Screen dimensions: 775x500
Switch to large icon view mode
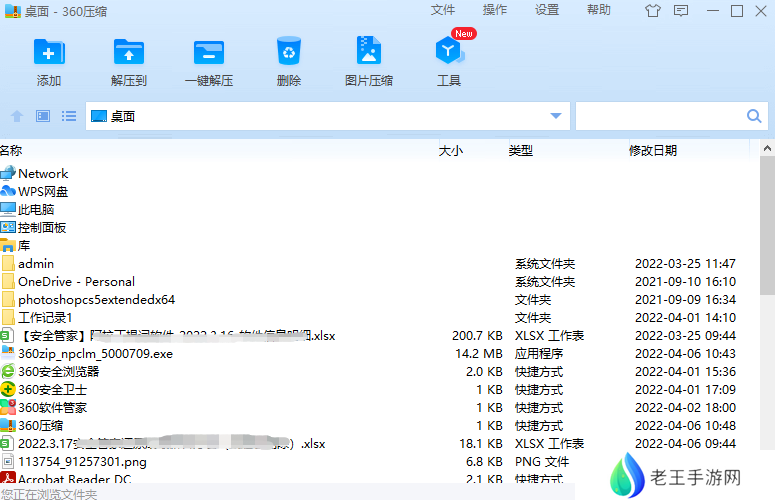click(43, 116)
